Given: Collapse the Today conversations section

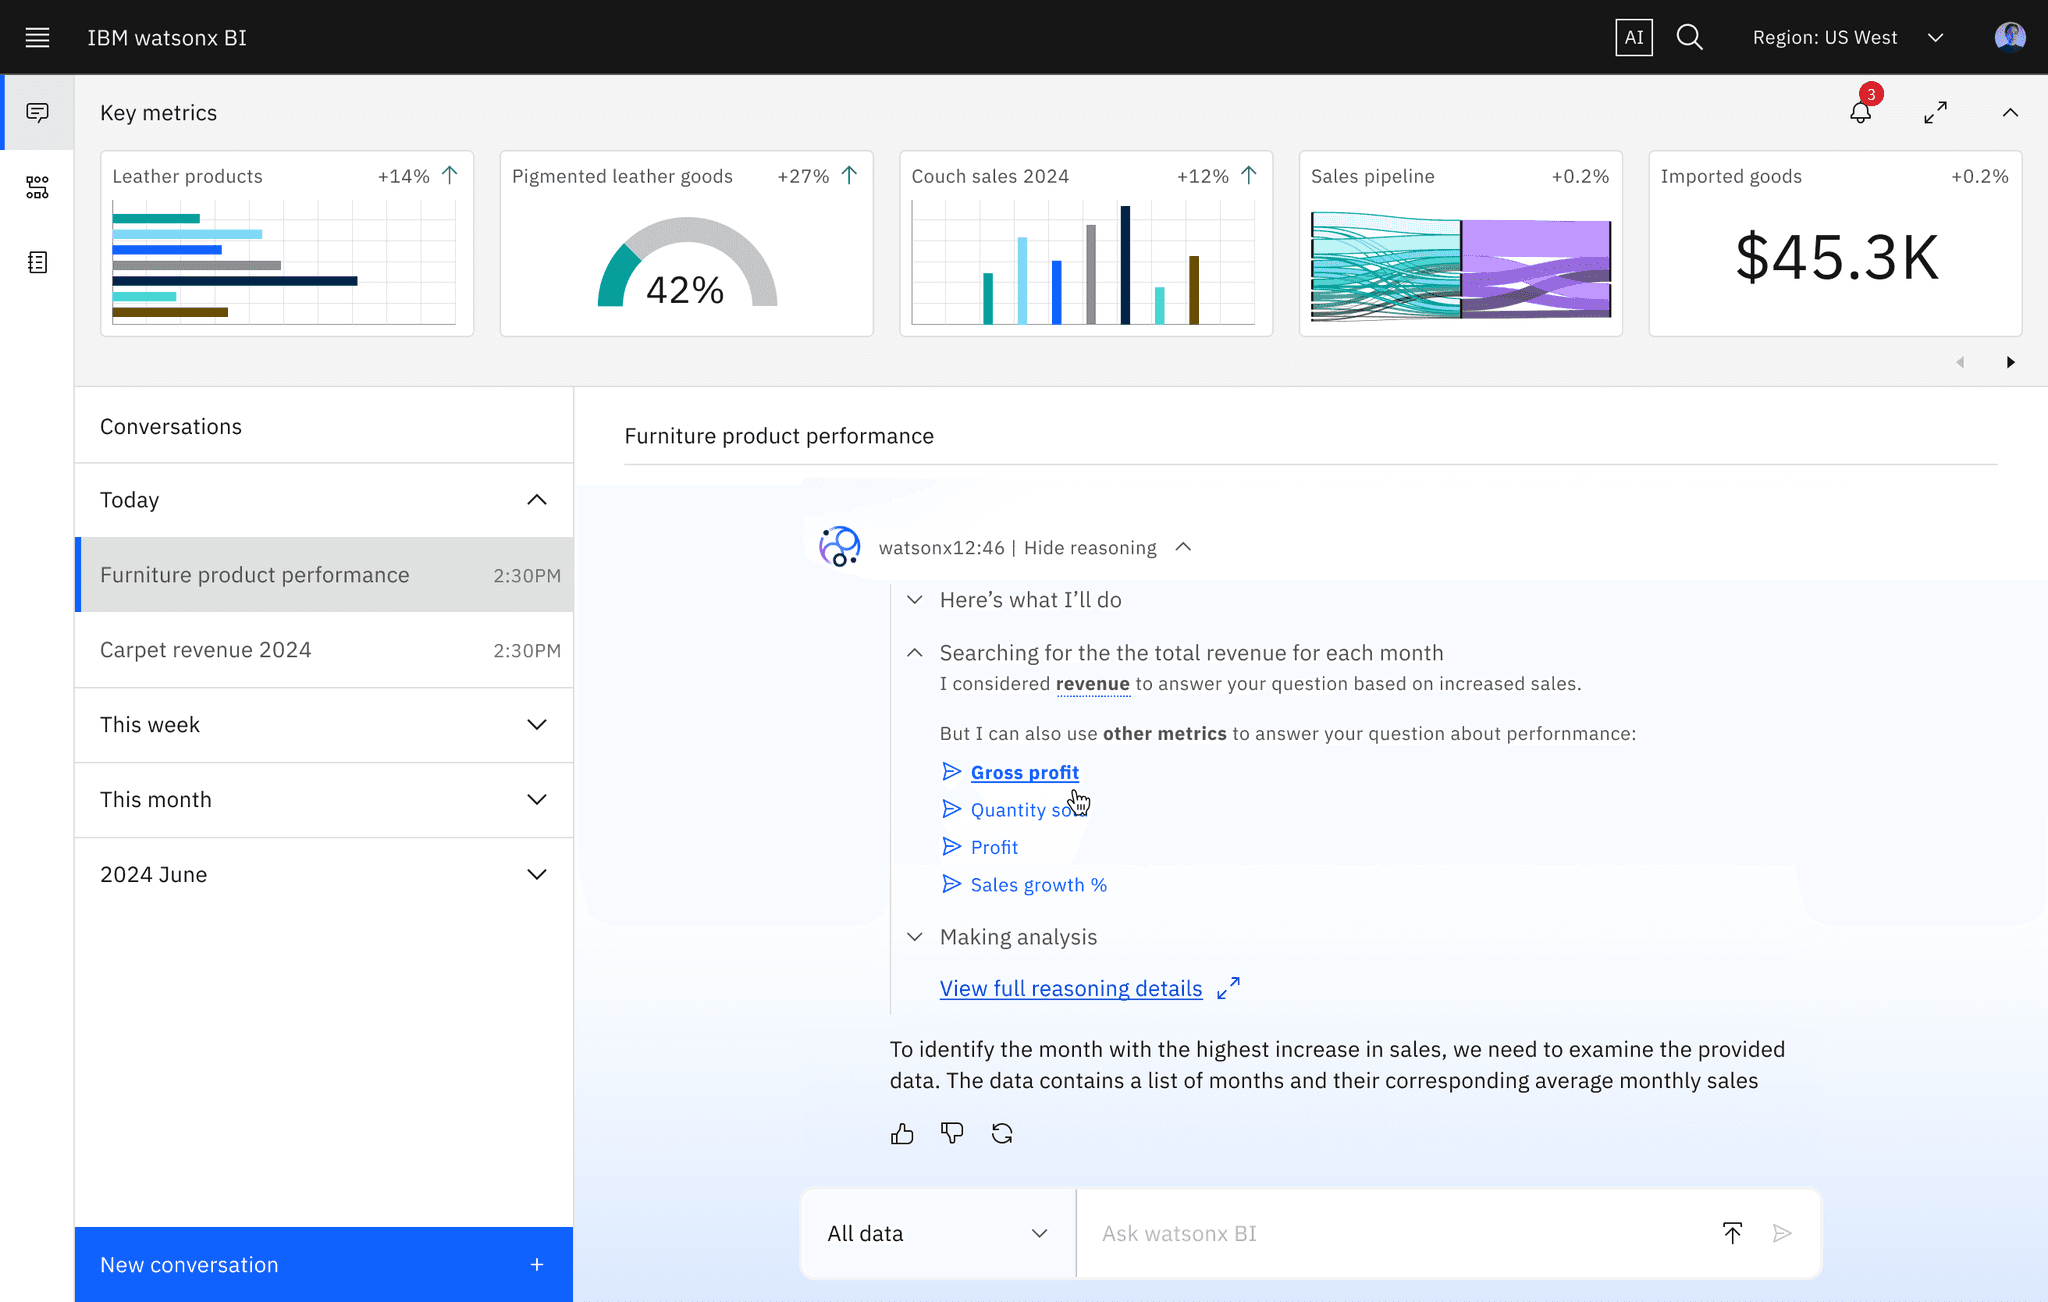Looking at the screenshot, I should click(x=537, y=500).
